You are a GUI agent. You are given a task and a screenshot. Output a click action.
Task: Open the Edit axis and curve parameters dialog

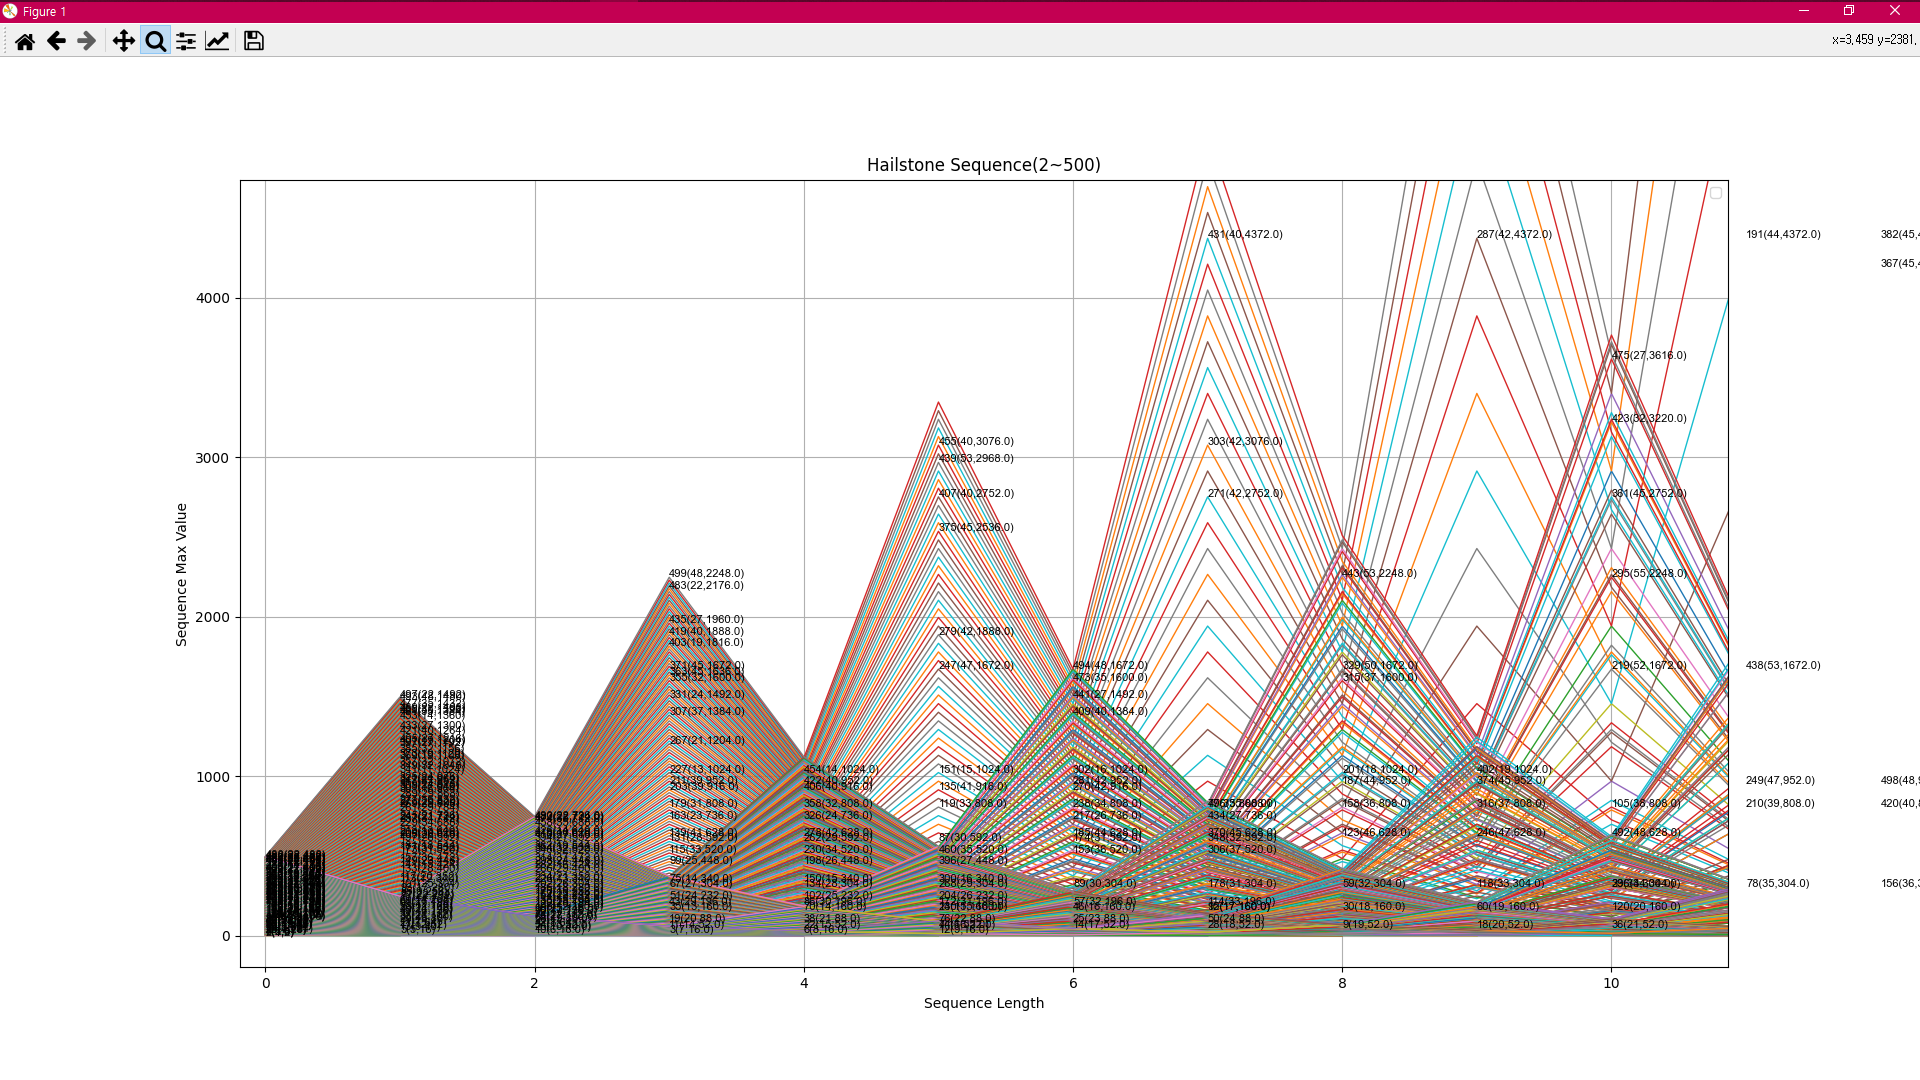point(217,41)
